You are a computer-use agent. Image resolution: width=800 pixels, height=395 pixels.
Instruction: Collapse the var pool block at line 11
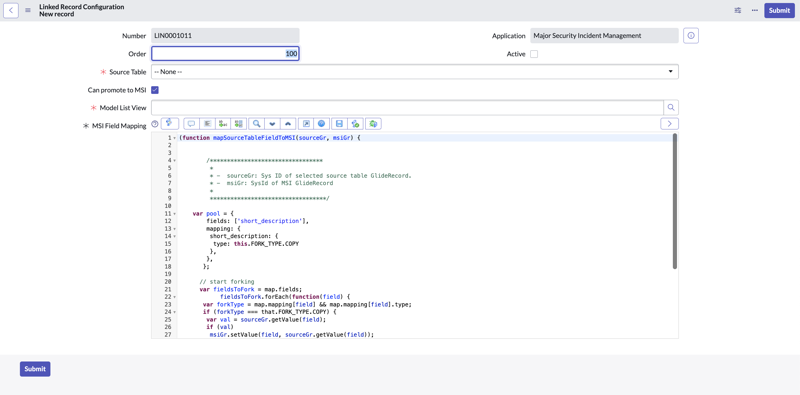[x=174, y=213]
